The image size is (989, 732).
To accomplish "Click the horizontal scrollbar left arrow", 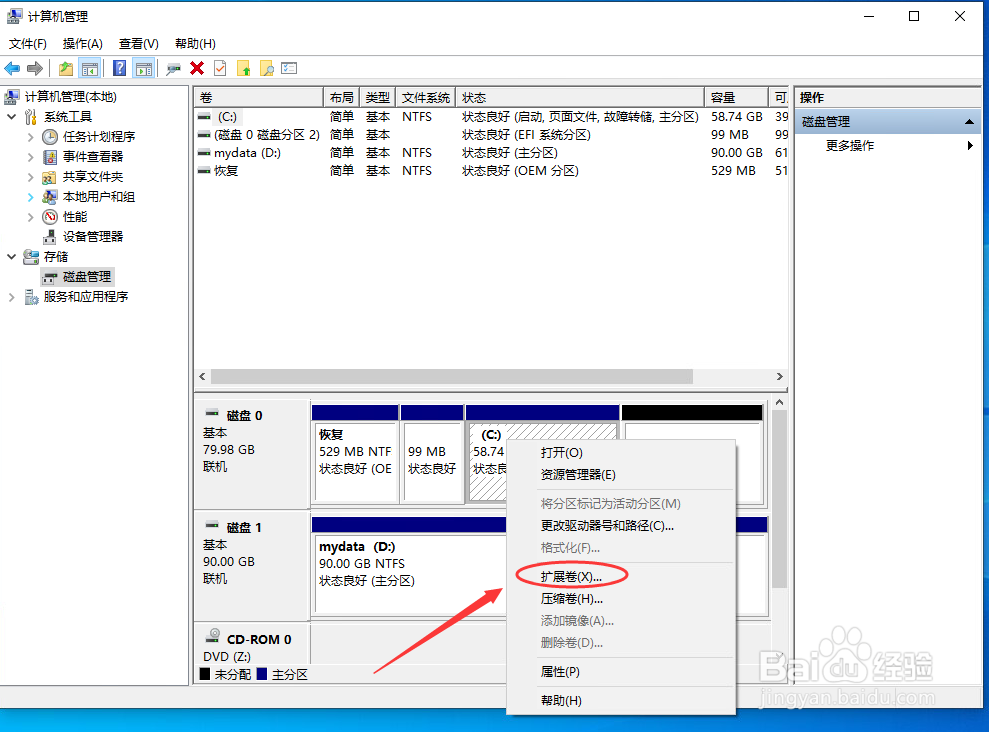I will 202,376.
